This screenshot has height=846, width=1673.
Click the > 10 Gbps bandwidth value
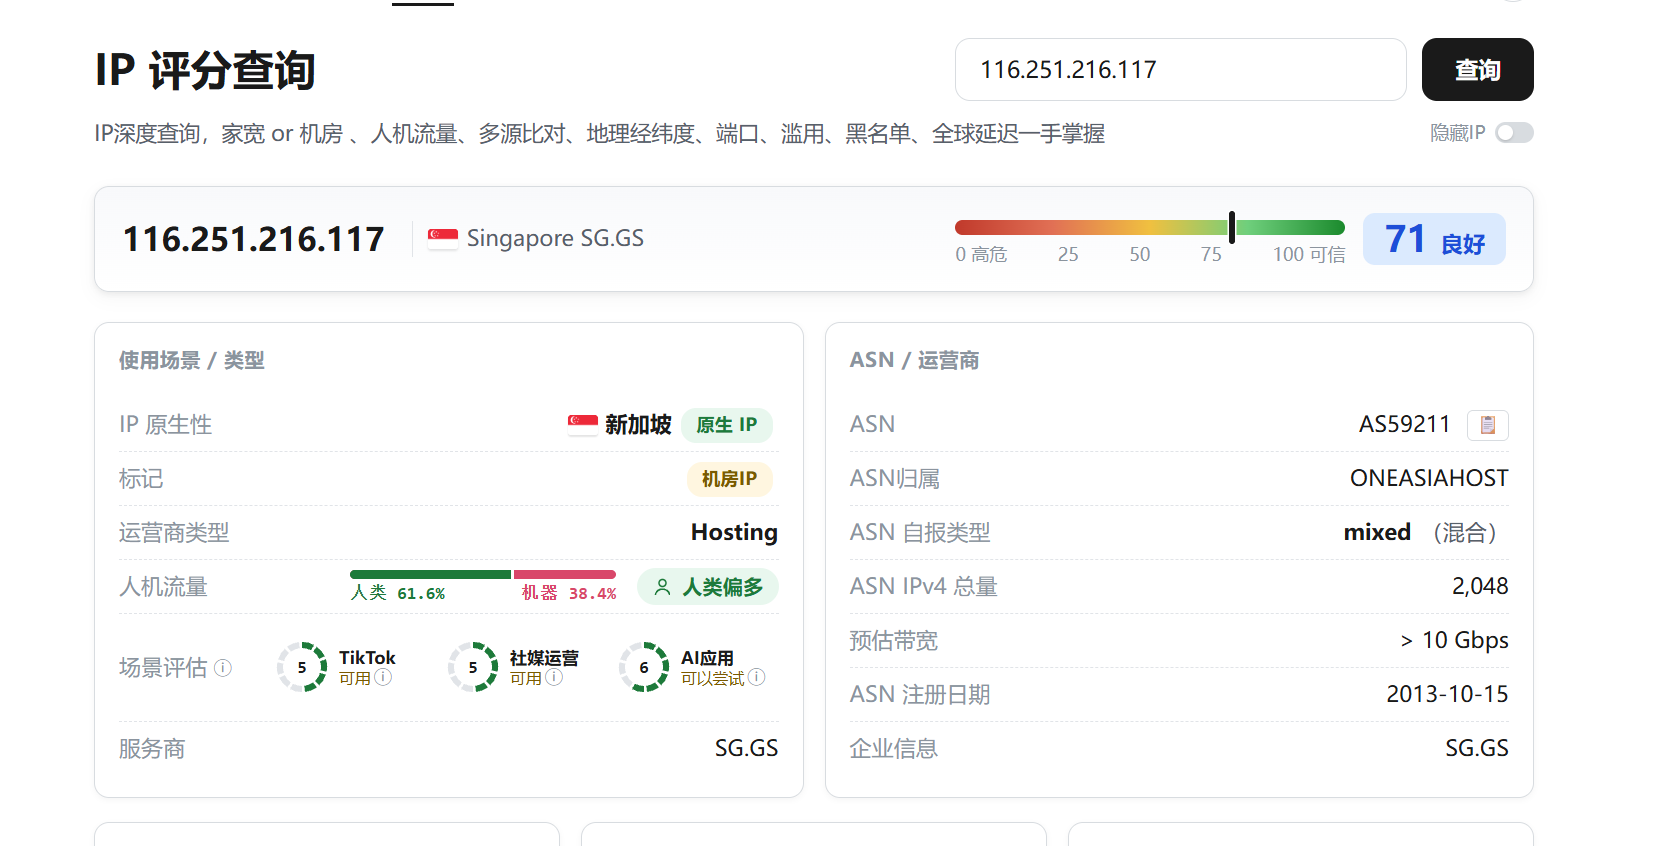pos(1454,640)
